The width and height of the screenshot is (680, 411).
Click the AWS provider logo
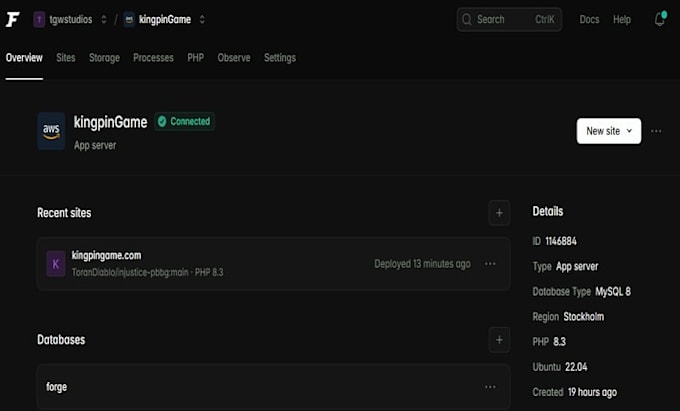[51, 131]
